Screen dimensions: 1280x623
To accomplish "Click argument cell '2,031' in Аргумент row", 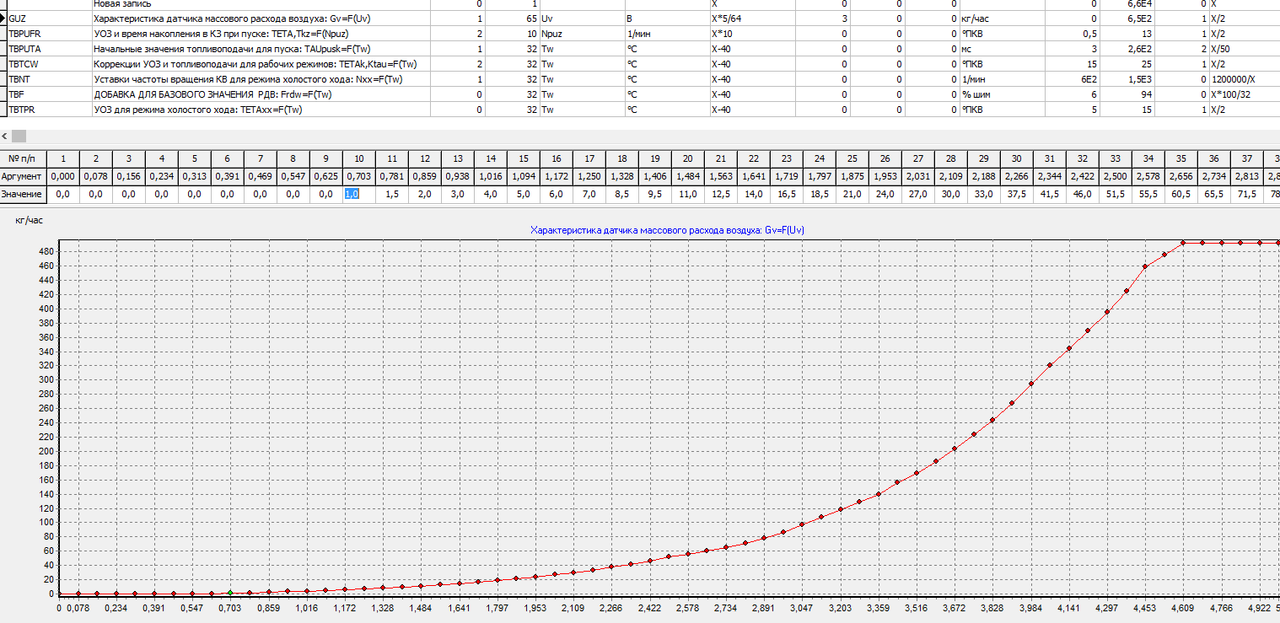I will coord(918,176).
